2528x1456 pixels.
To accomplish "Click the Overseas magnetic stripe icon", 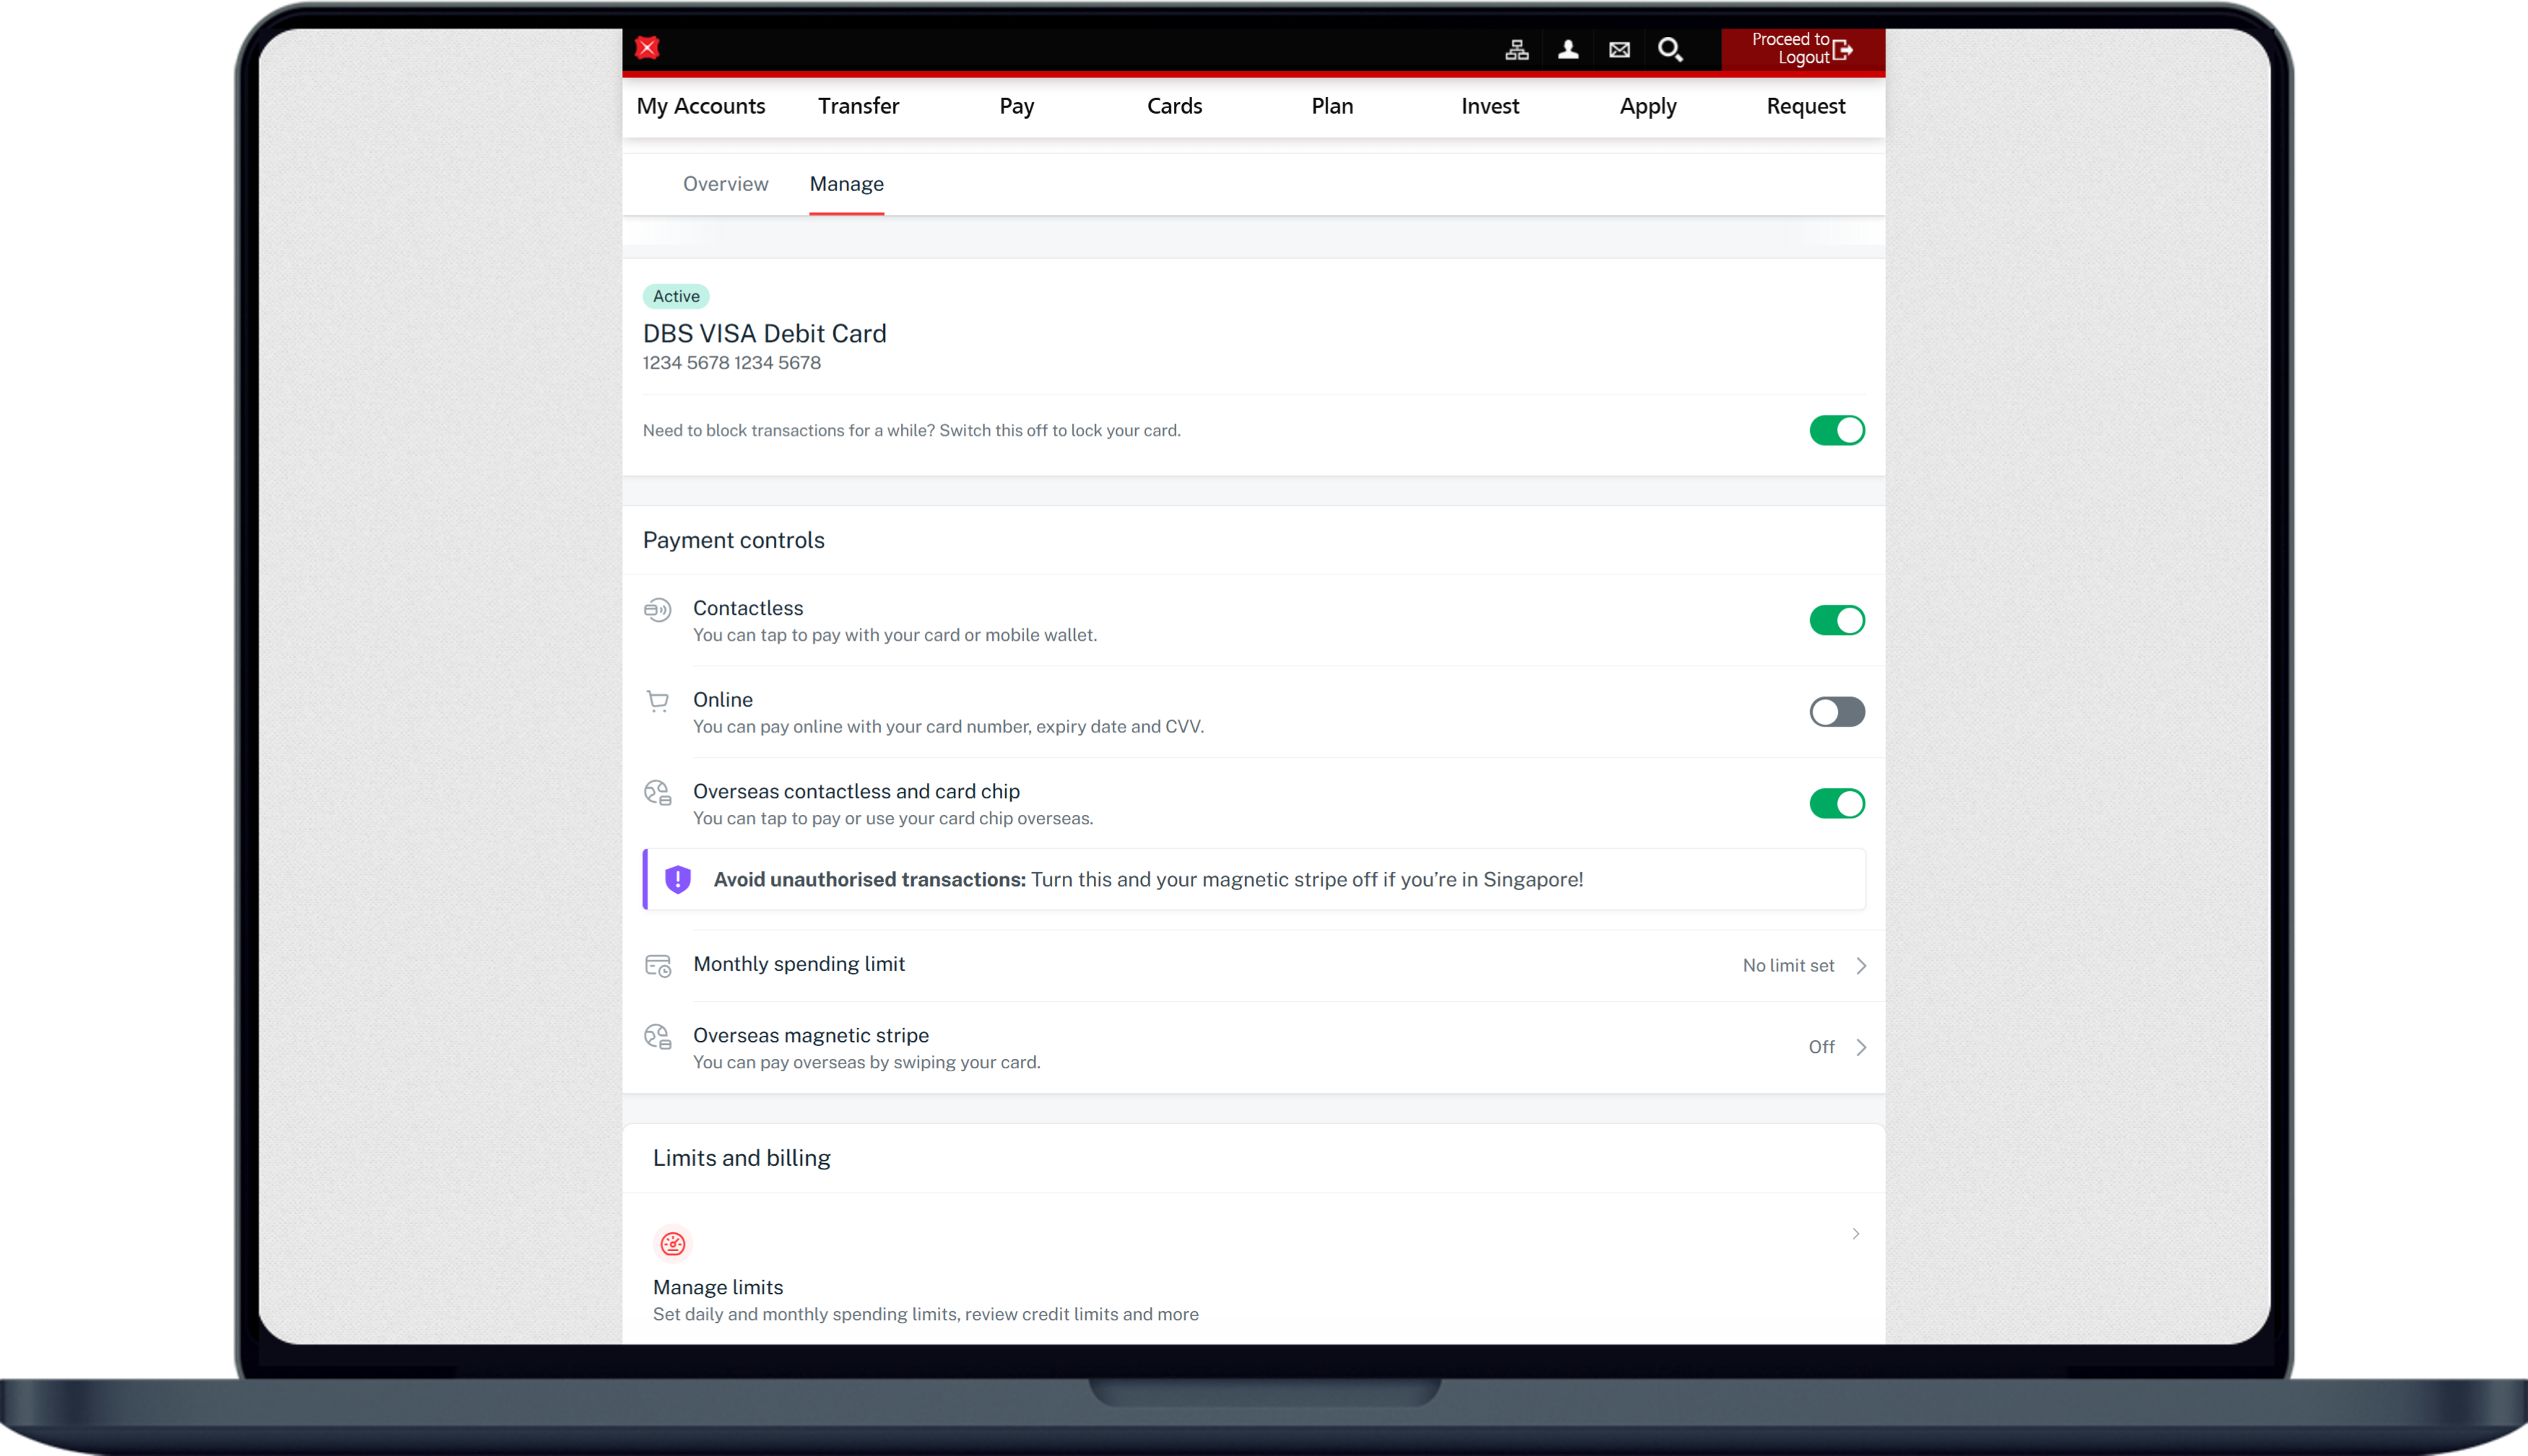I will click(657, 1037).
